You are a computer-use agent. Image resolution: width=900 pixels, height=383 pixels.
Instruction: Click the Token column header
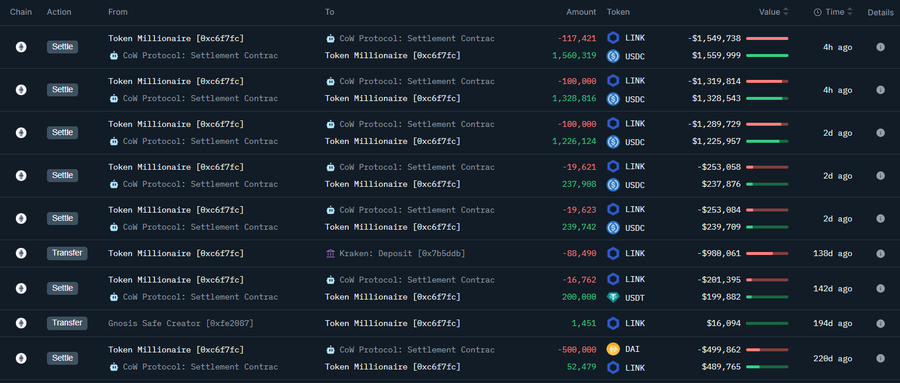pyautogui.click(x=618, y=12)
